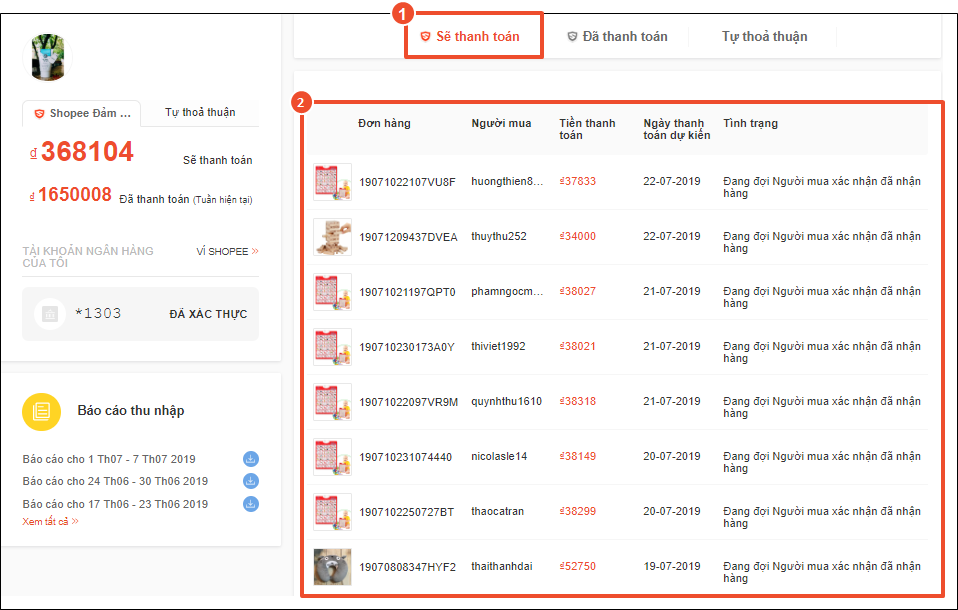Click the shop profile avatar

click(48, 57)
